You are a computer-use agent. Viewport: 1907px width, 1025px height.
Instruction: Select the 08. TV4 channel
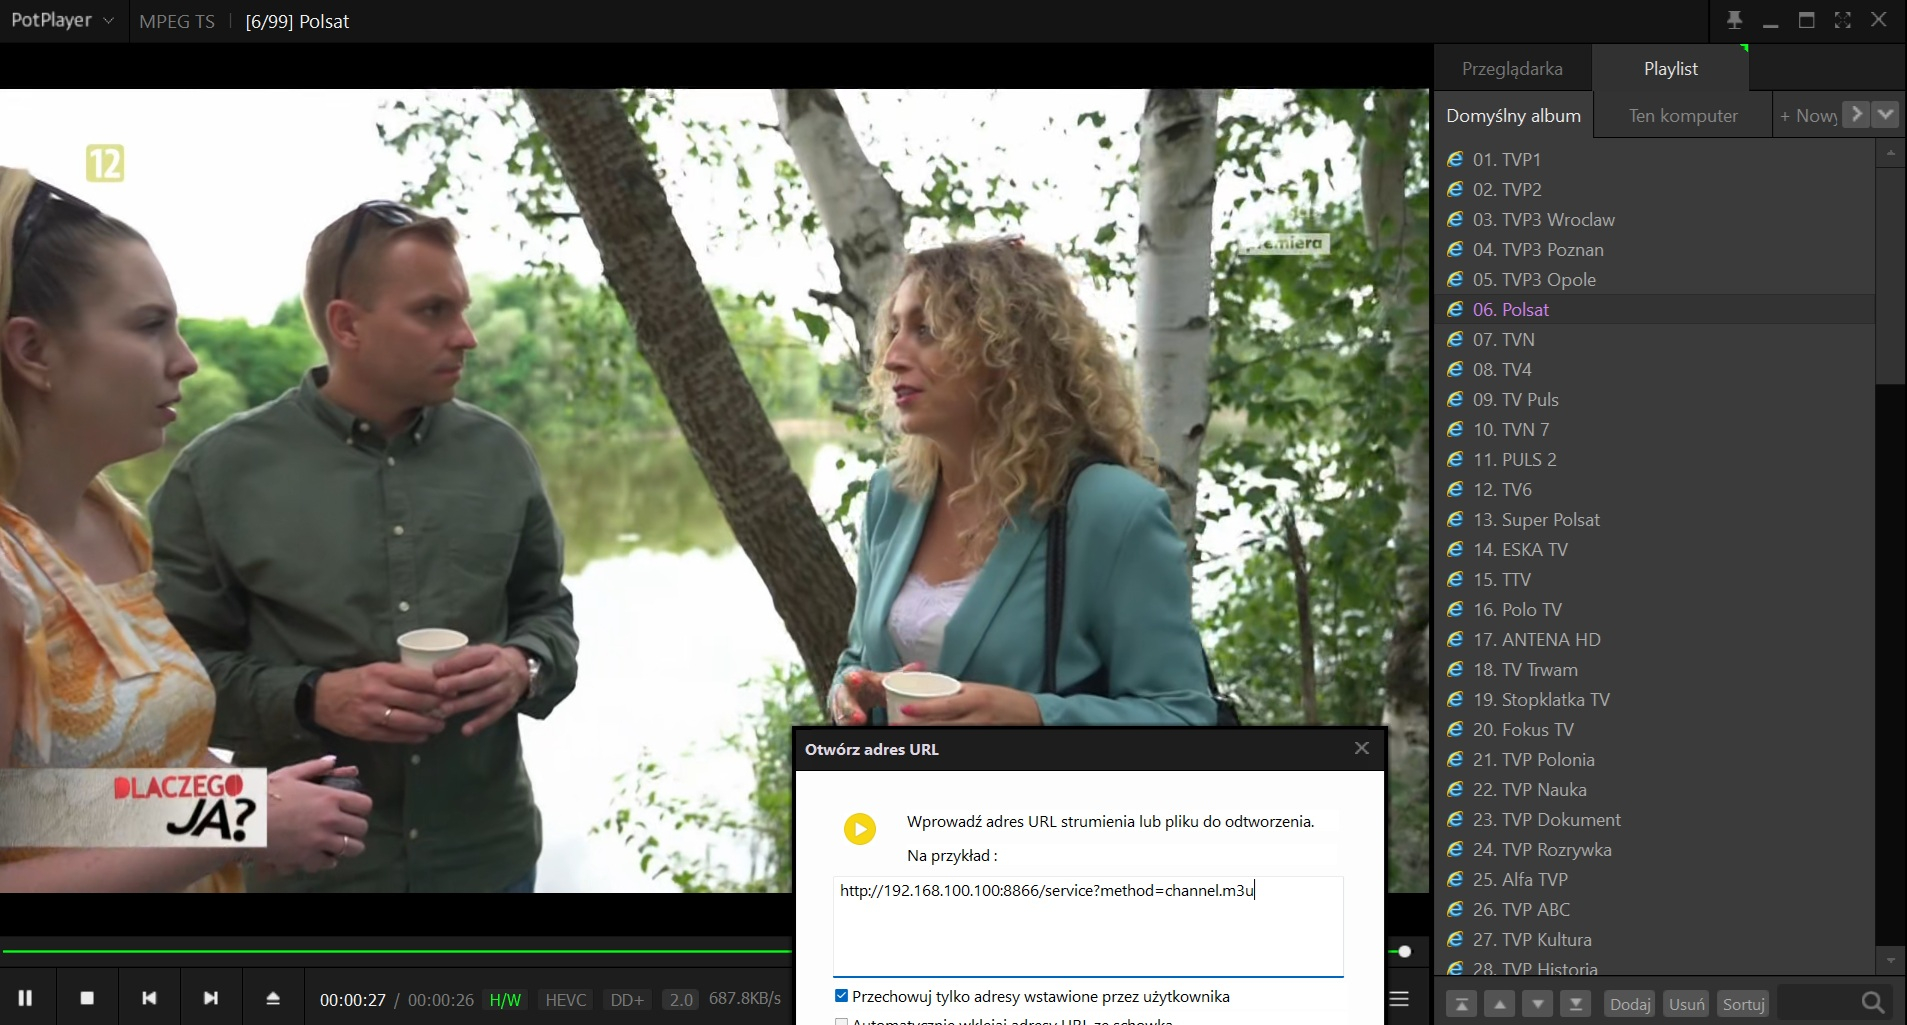coord(1655,369)
